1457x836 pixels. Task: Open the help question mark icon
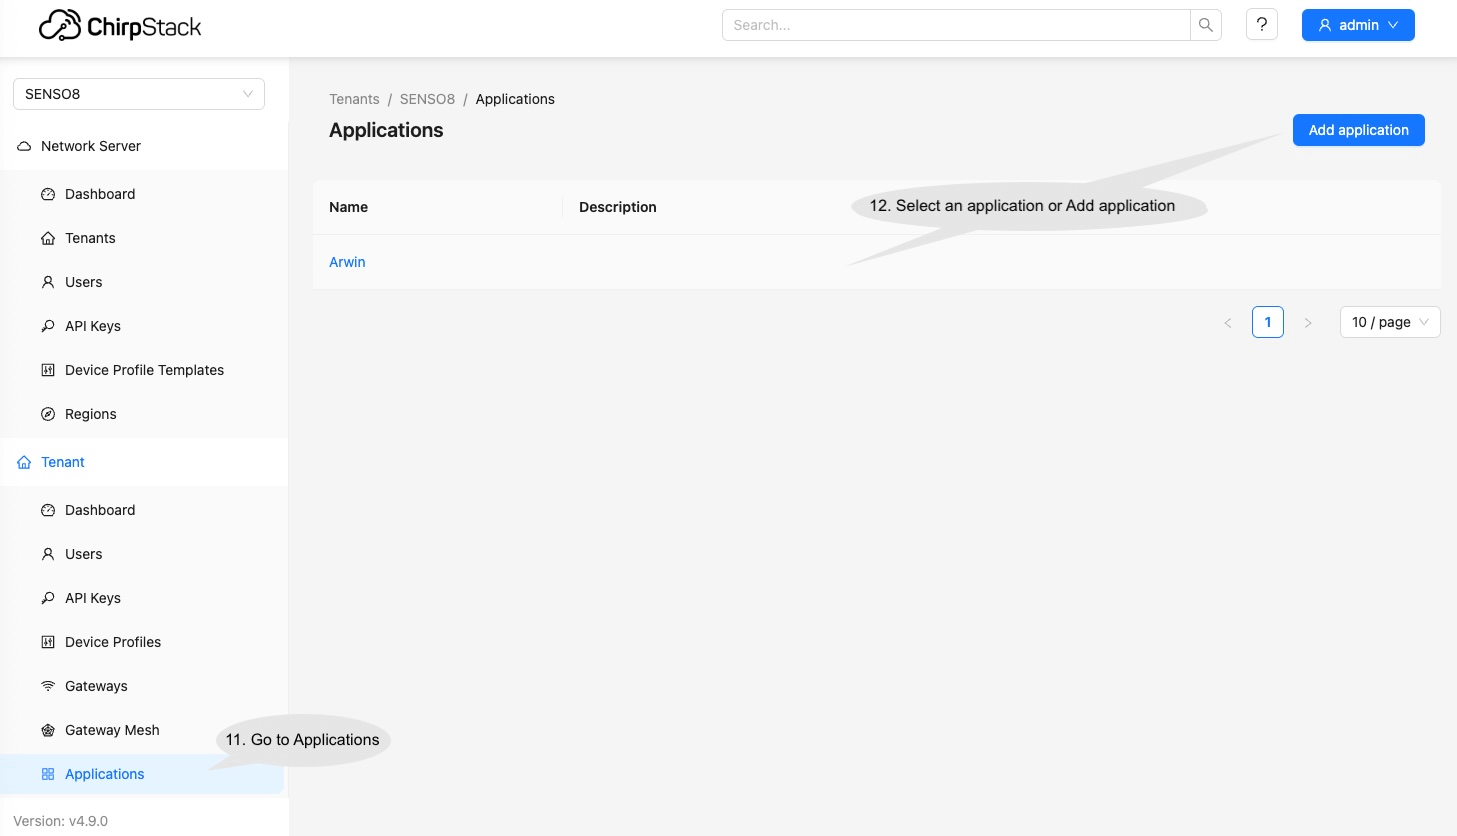coord(1261,25)
